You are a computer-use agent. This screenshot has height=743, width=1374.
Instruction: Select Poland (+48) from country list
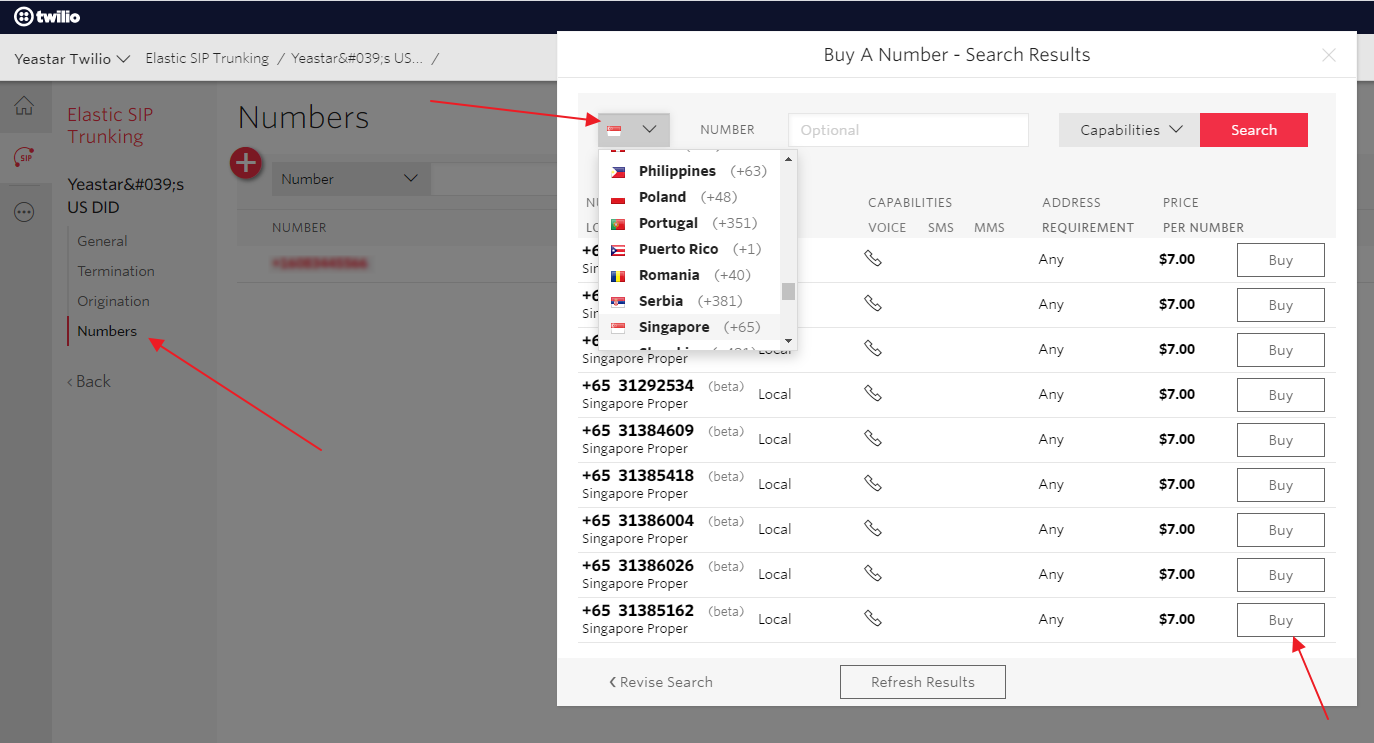click(x=689, y=197)
